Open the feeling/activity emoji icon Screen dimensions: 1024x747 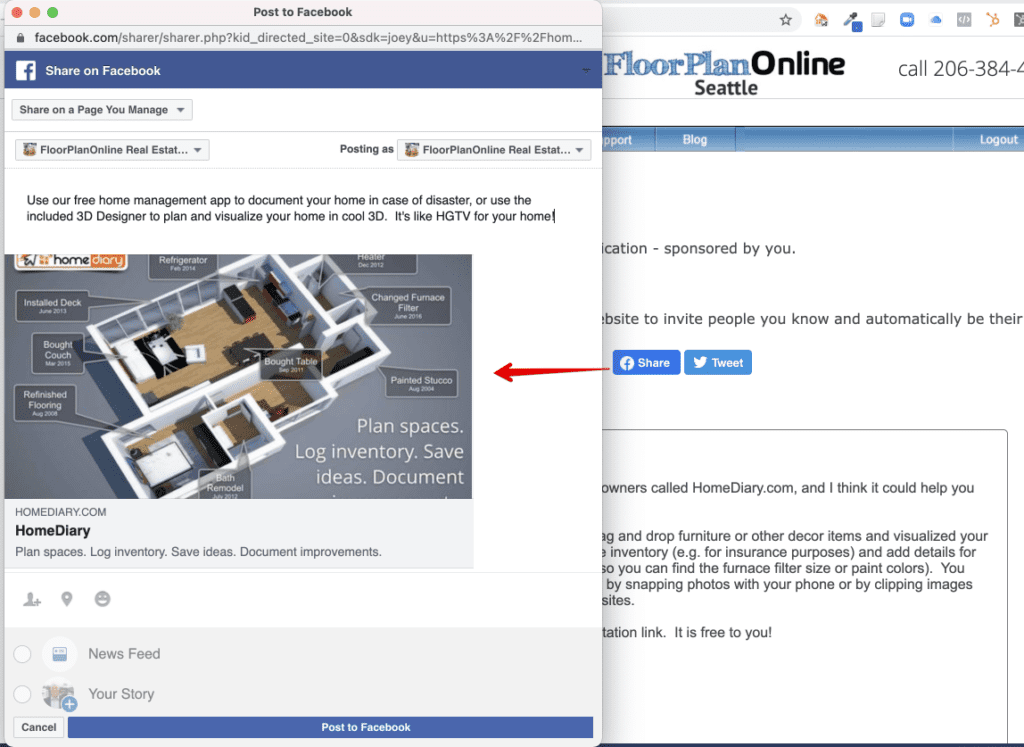(x=102, y=599)
